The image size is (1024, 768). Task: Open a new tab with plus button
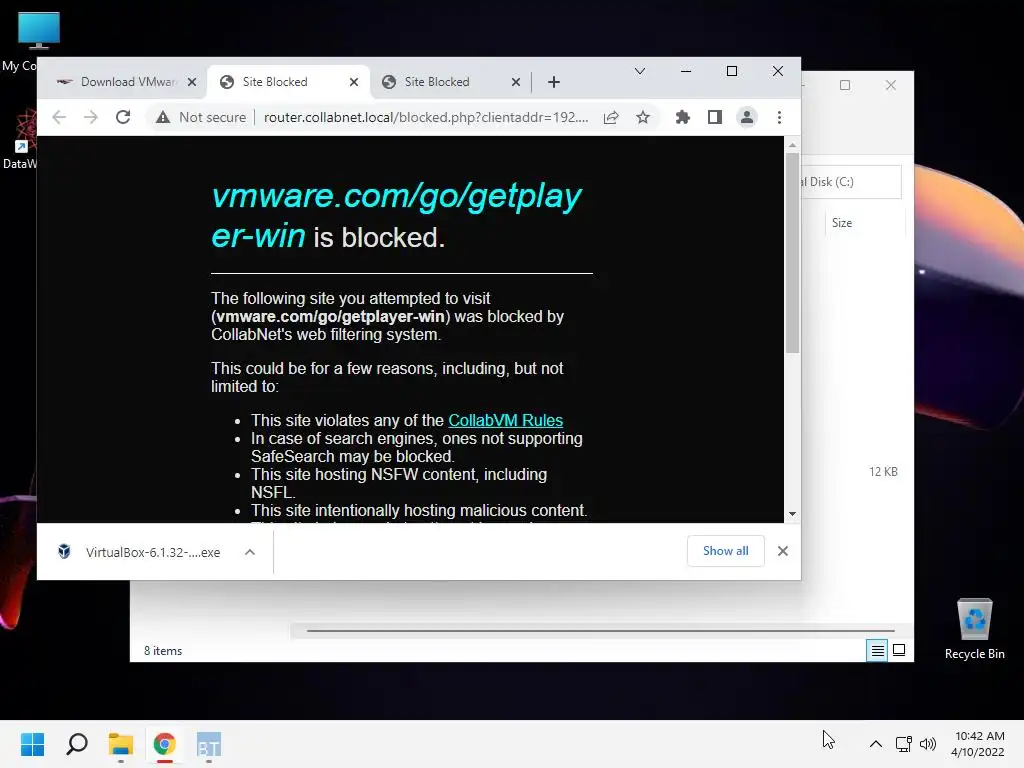554,82
